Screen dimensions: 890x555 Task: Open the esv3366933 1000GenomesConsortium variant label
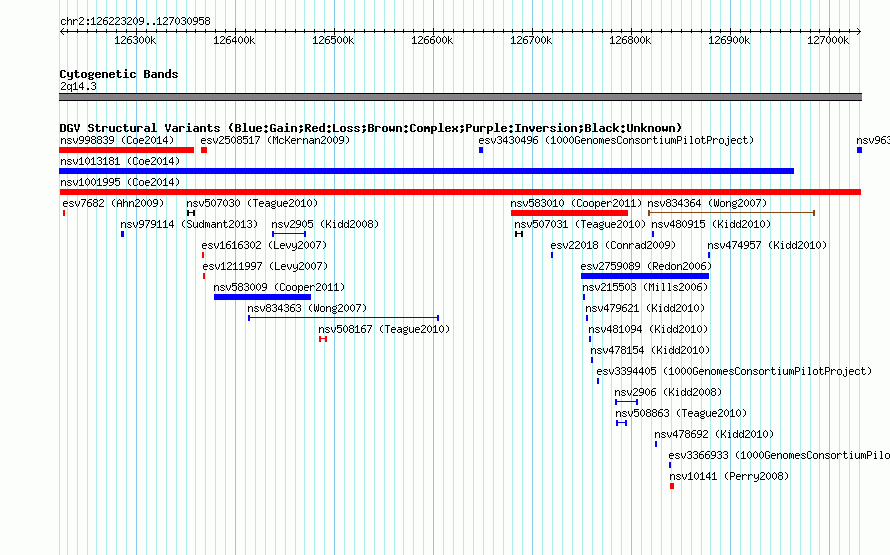779,455
